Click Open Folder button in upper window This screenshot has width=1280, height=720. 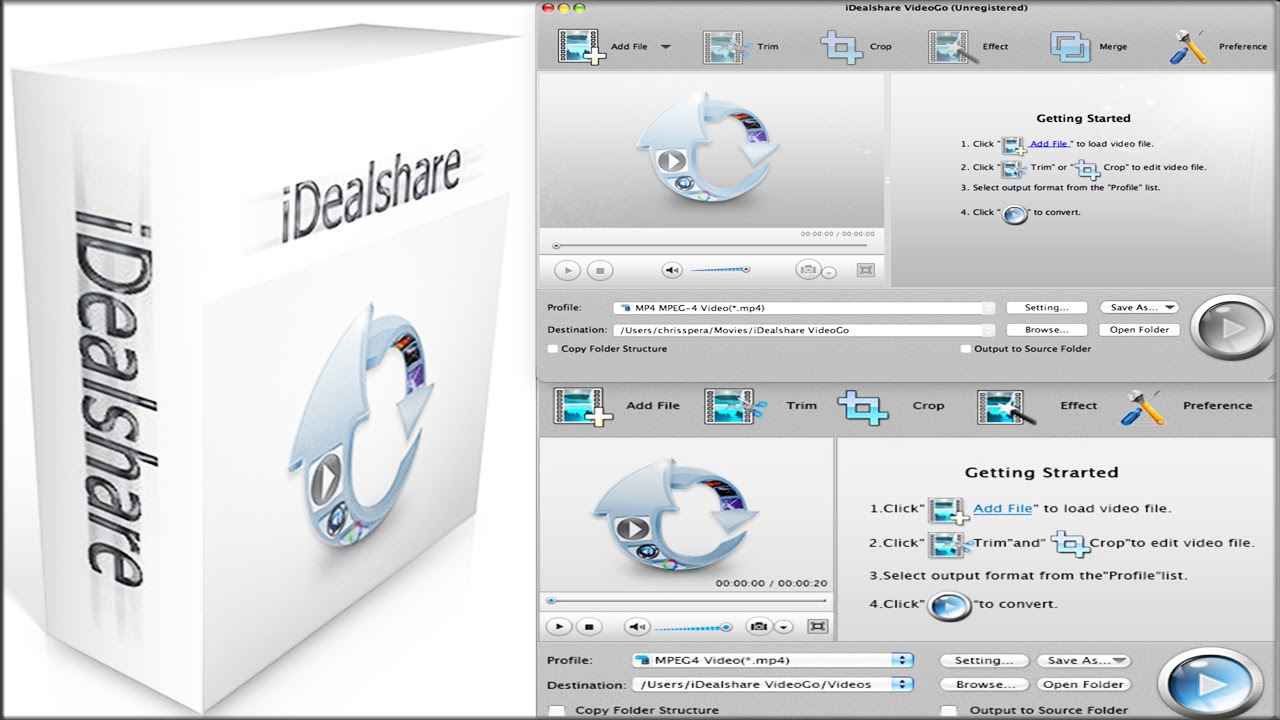[x=1139, y=329]
